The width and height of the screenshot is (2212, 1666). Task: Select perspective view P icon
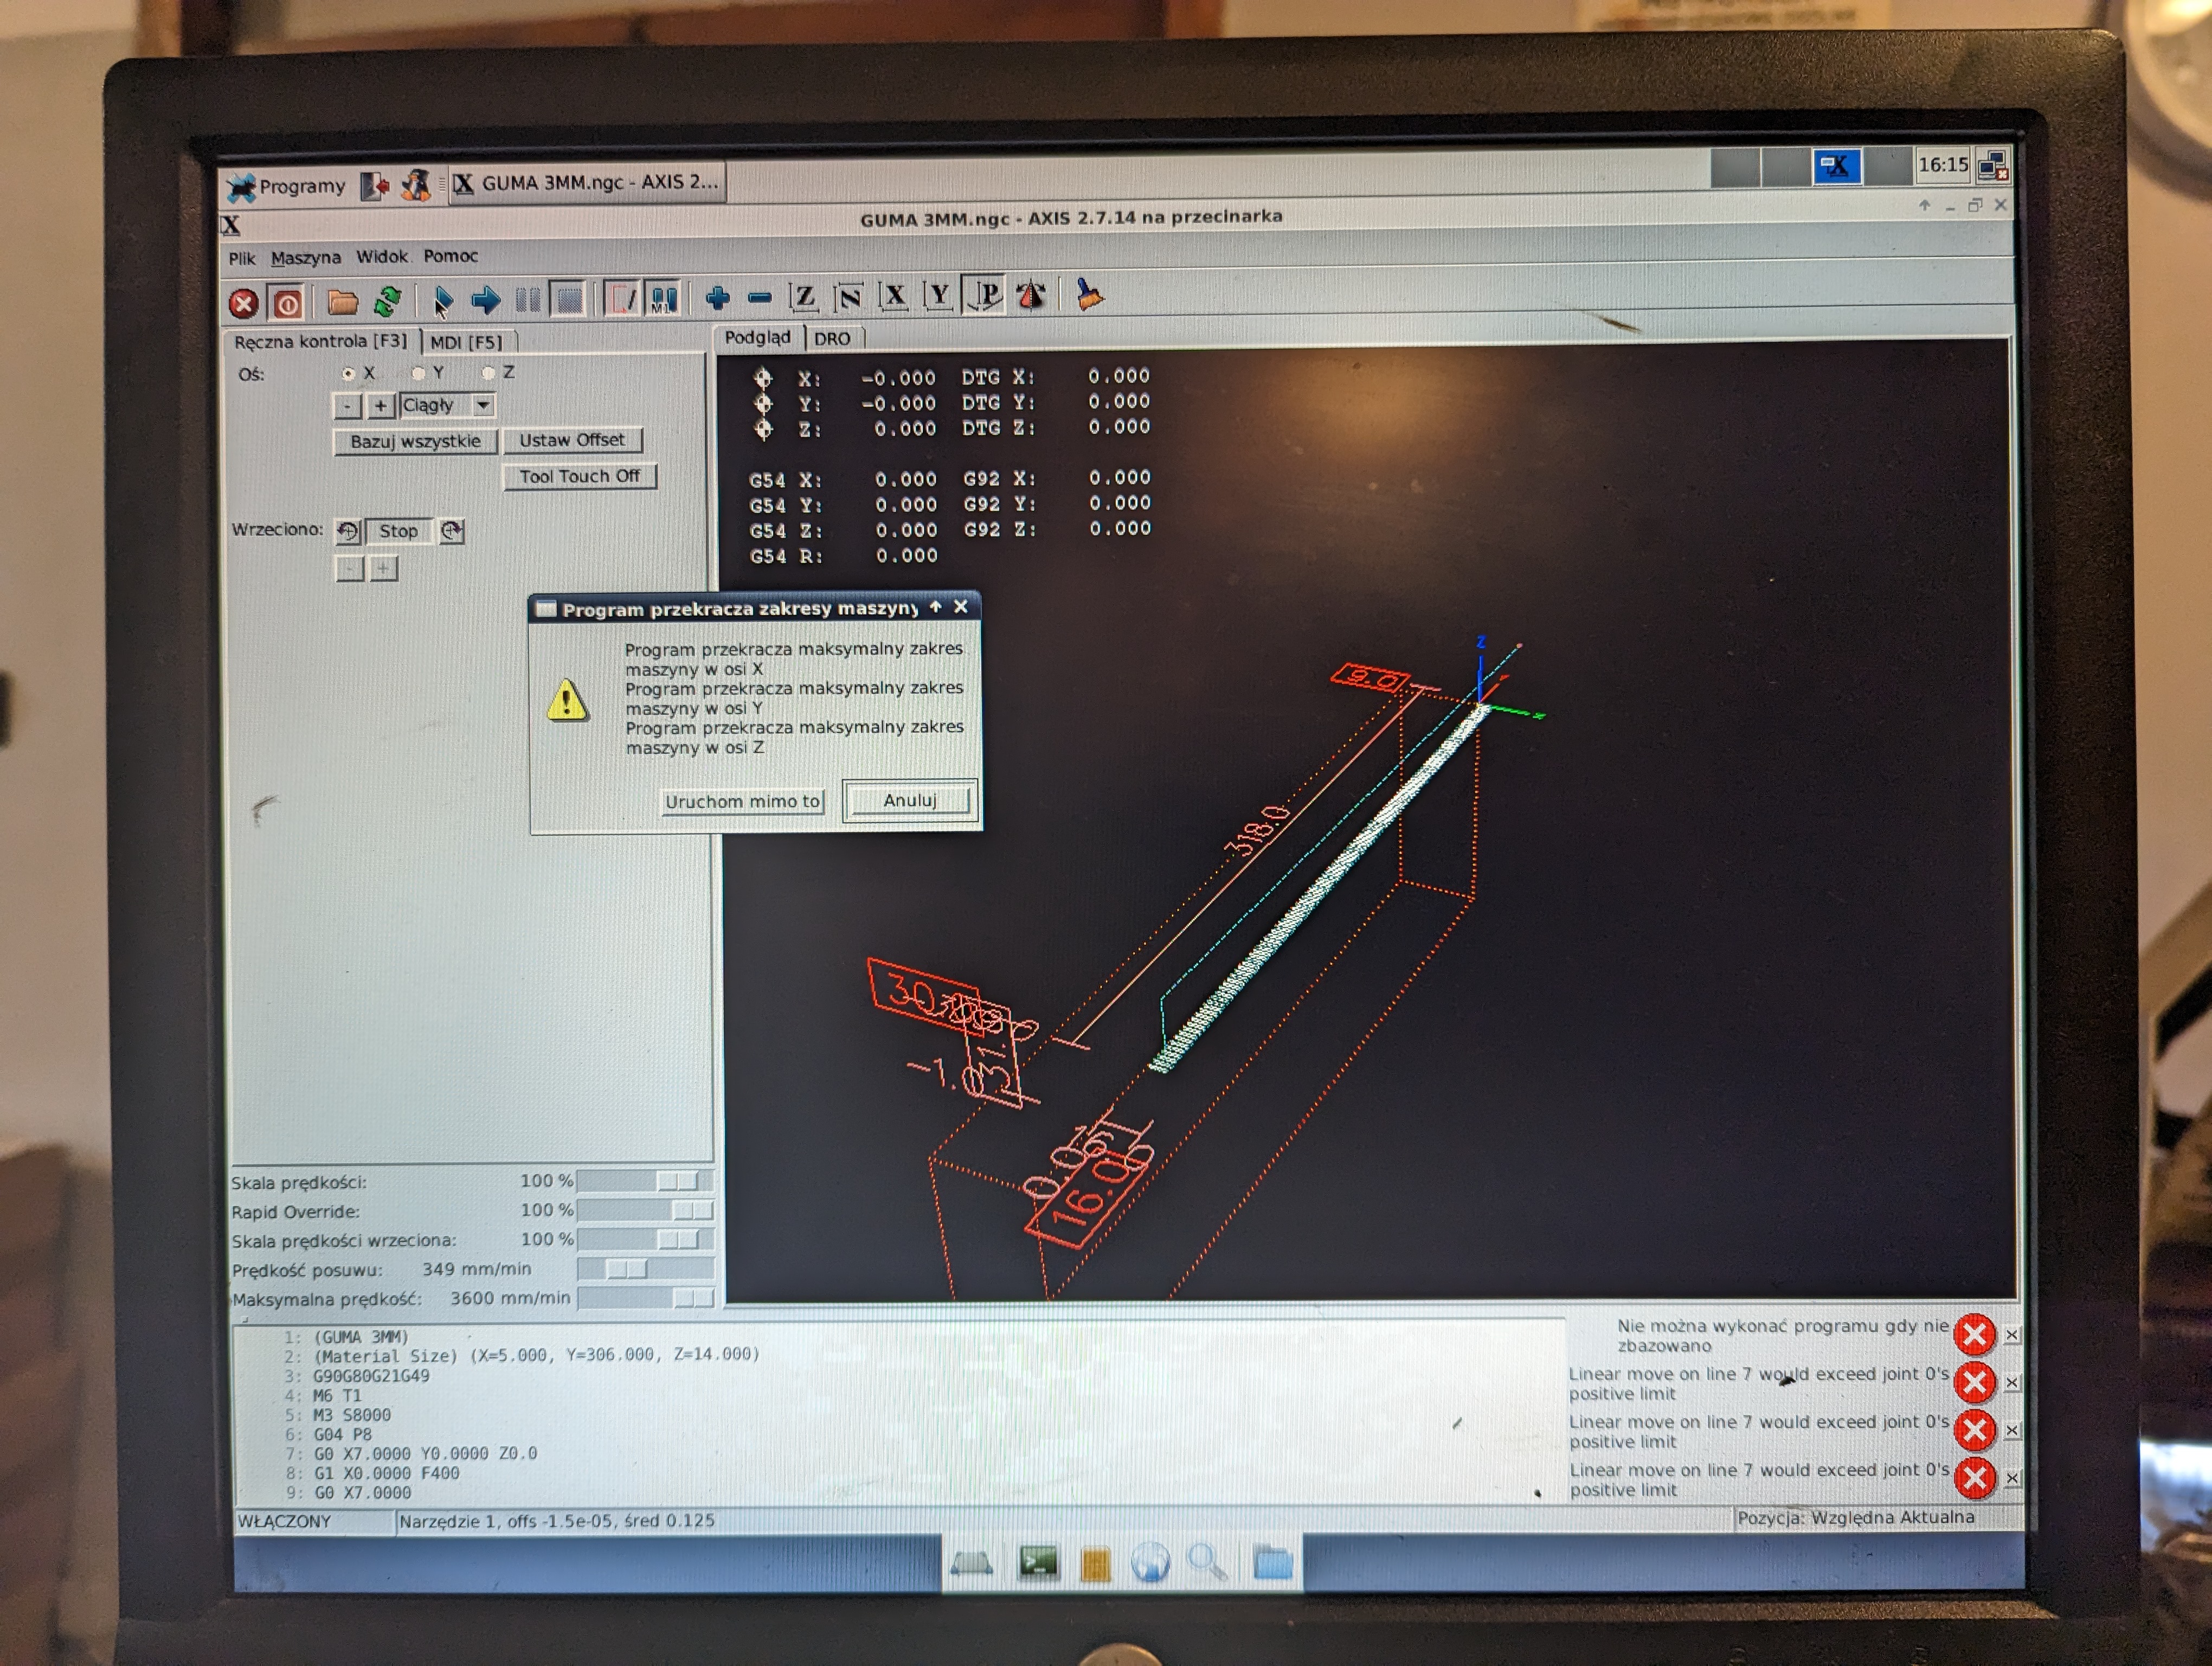(x=986, y=295)
